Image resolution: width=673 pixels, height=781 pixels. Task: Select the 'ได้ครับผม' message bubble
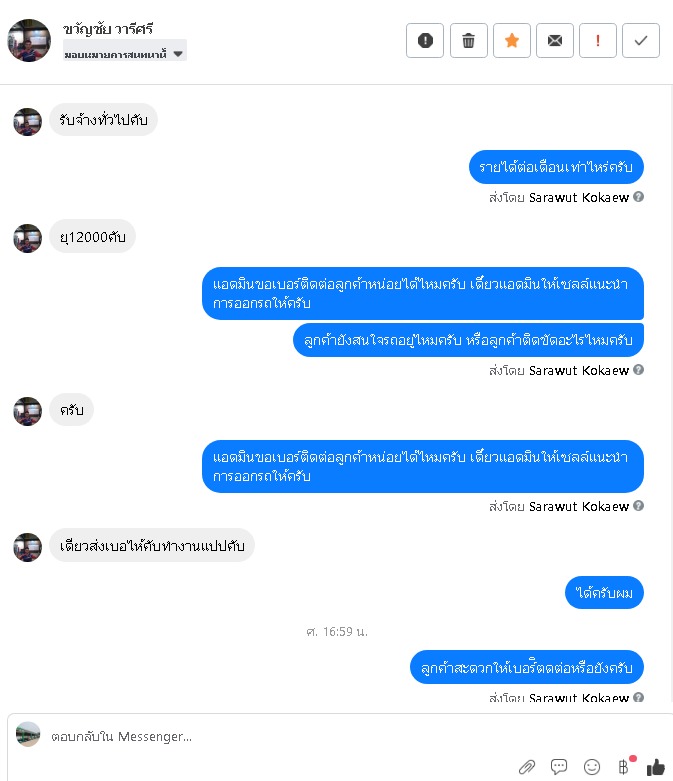pyautogui.click(x=604, y=593)
